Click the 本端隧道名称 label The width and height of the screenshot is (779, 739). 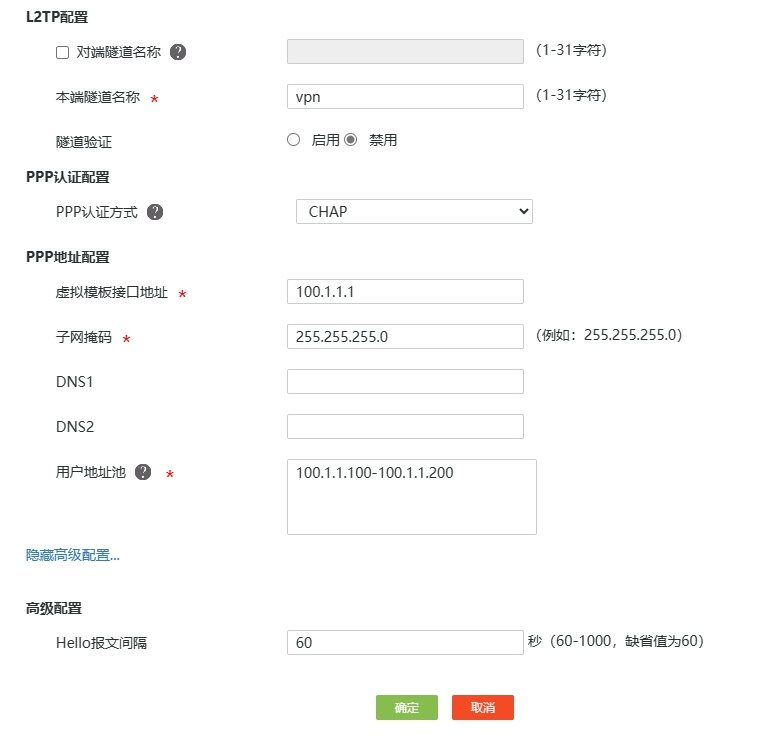click(x=98, y=97)
